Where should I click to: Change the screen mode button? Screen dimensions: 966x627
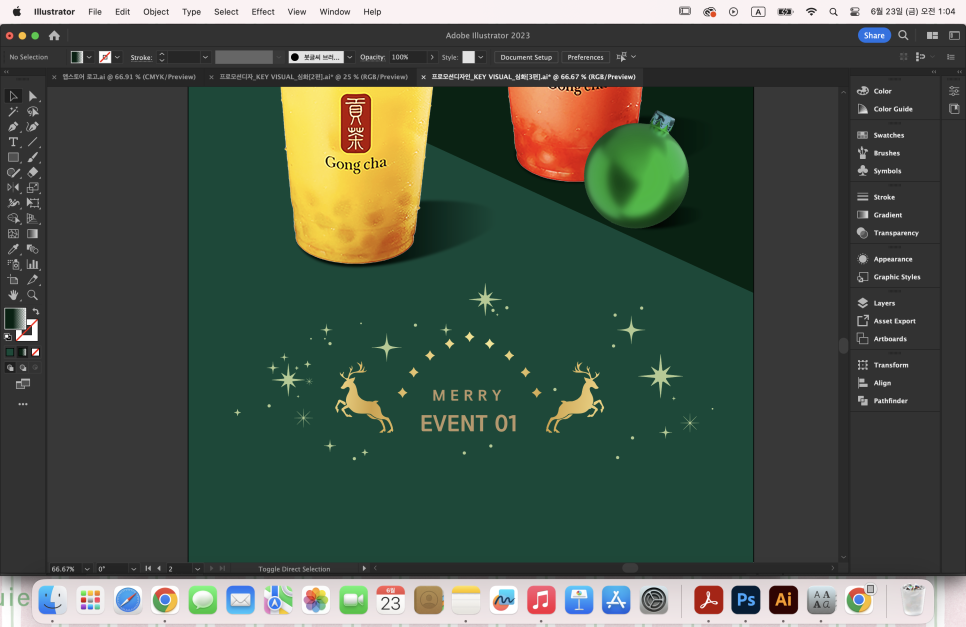tap(23, 384)
